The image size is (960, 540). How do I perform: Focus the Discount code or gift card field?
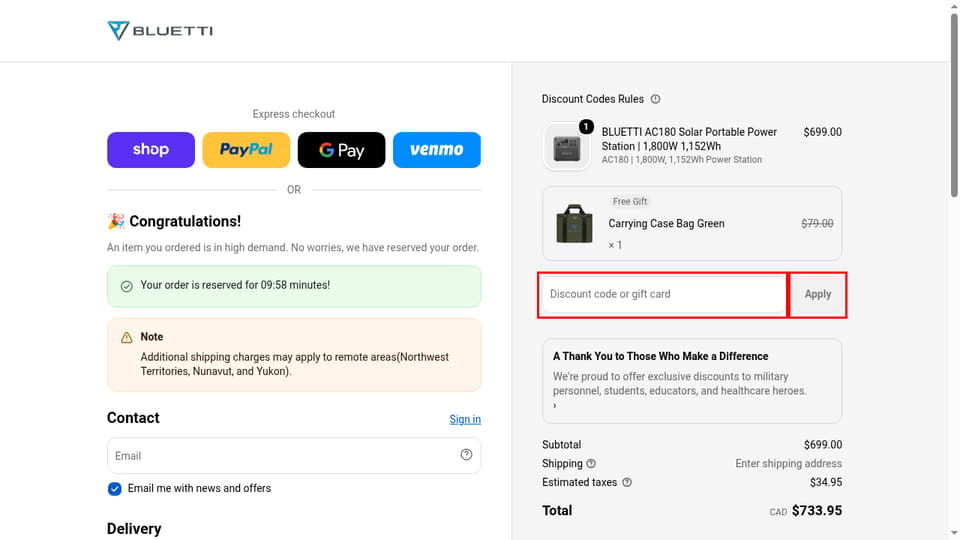[664, 294]
